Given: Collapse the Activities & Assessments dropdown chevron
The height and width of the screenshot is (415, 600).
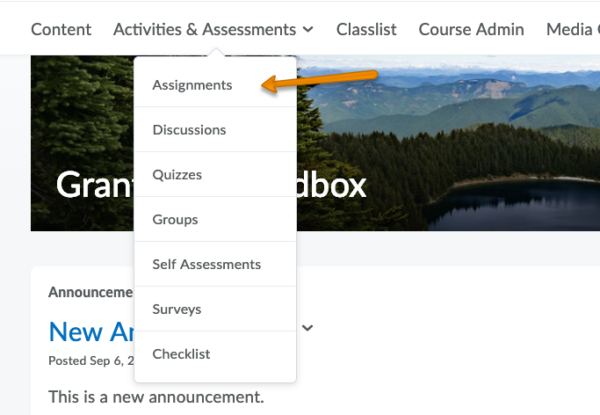Looking at the screenshot, I should [308, 30].
